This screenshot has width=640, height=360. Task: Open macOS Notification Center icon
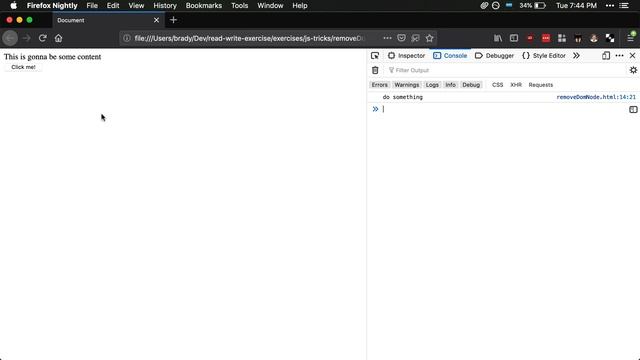(624, 6)
